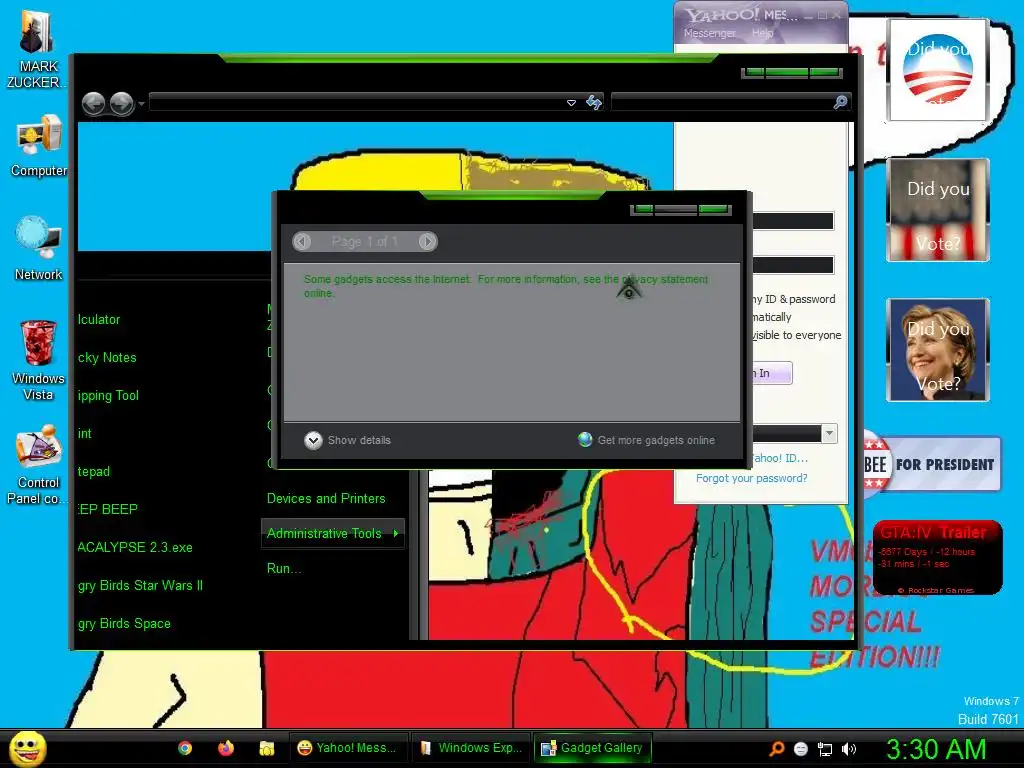1024x768 pixels.
Task: Select the 'cky Notes' program entry
Action: click(x=107, y=357)
